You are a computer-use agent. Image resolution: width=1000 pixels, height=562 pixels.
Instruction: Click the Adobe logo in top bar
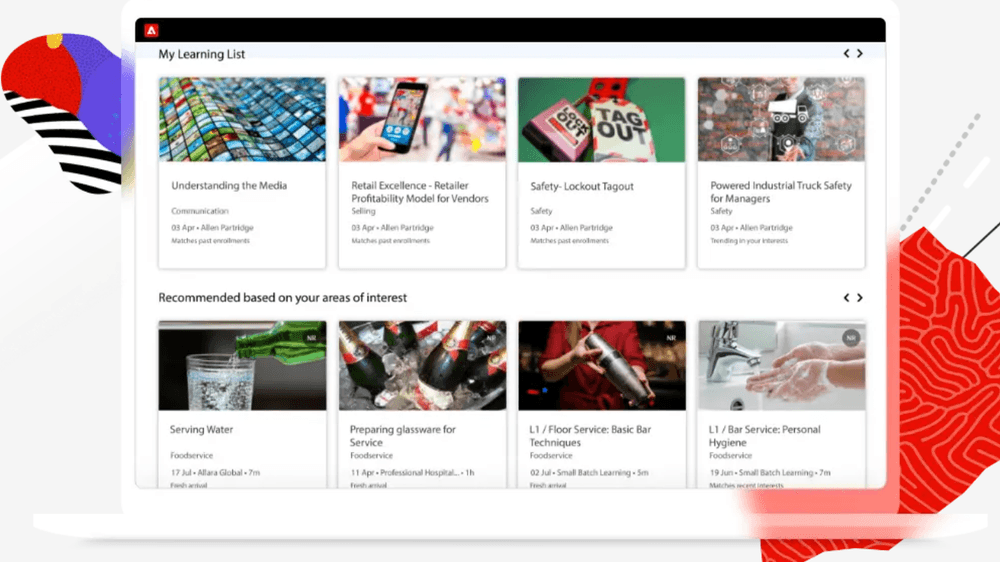pos(151,30)
